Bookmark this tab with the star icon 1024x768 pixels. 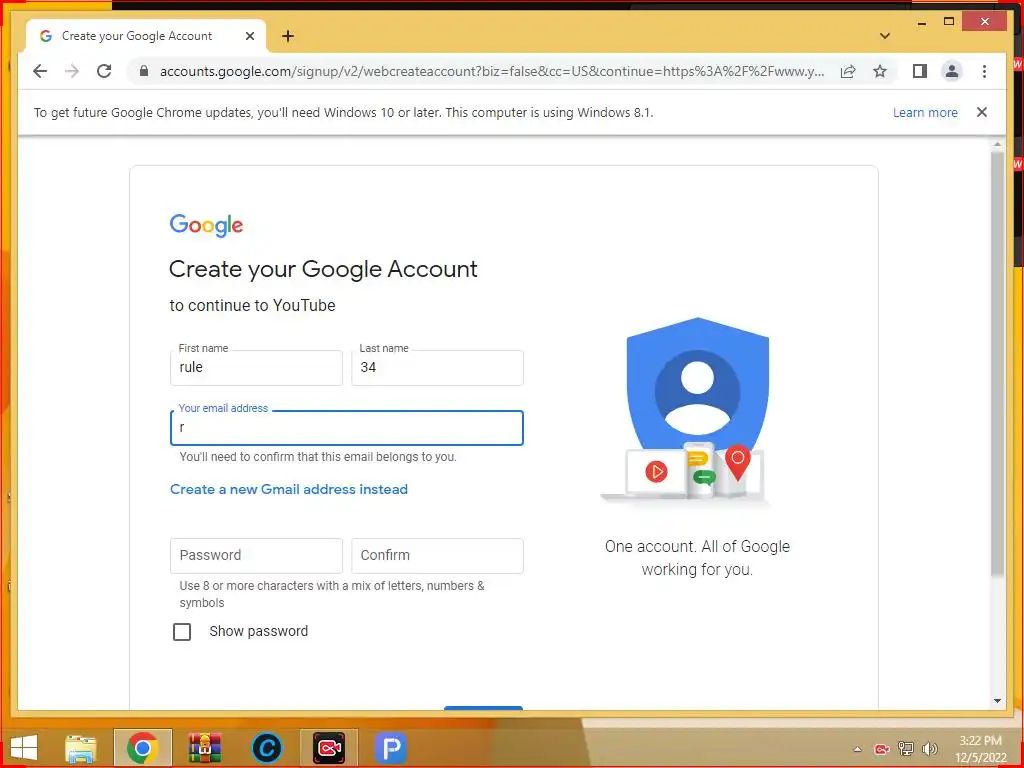pyautogui.click(x=880, y=71)
